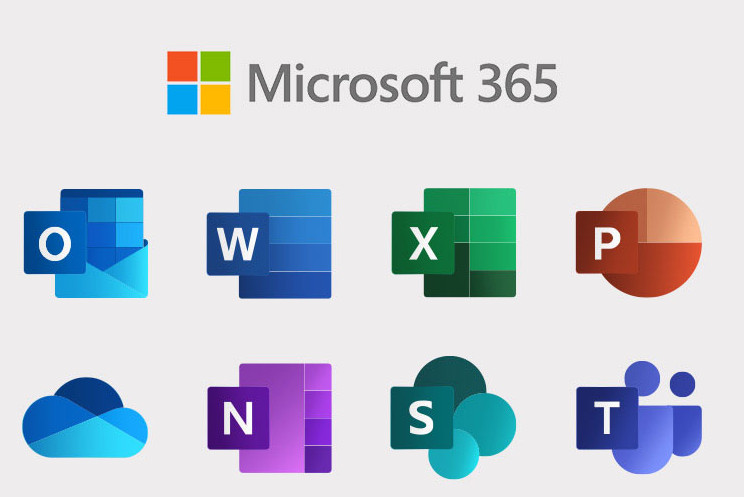
Task: Select the PowerPoint app icon
Action: [x=639, y=243]
